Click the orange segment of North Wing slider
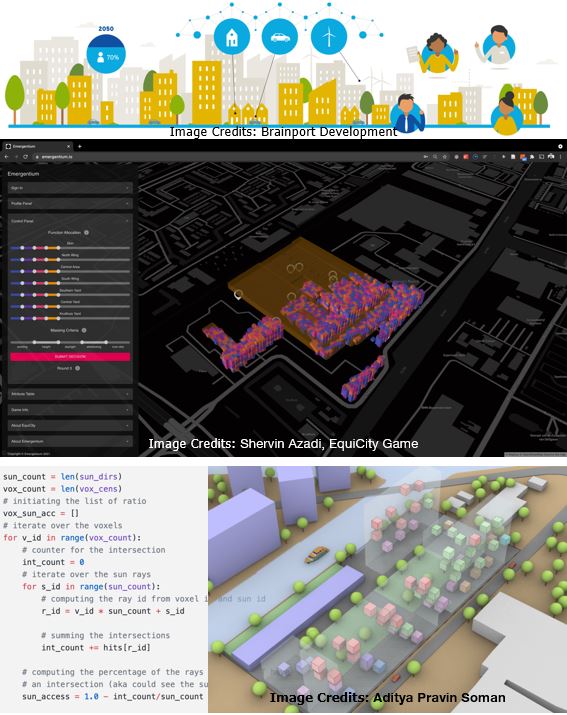 pos(52,259)
